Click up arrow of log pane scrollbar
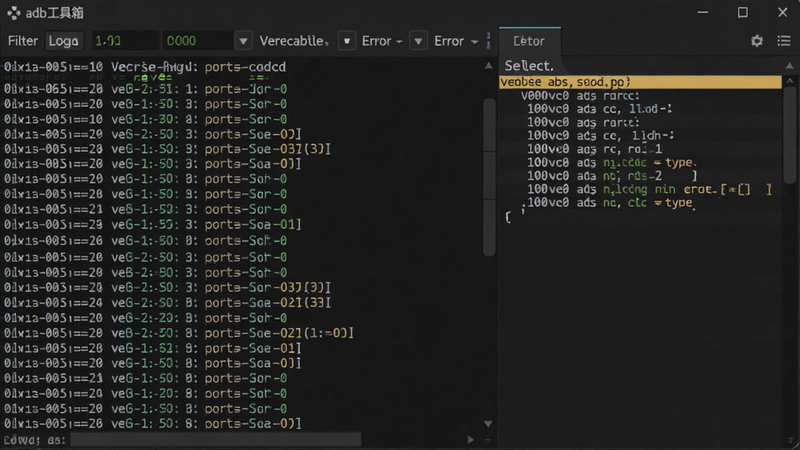 [x=488, y=65]
